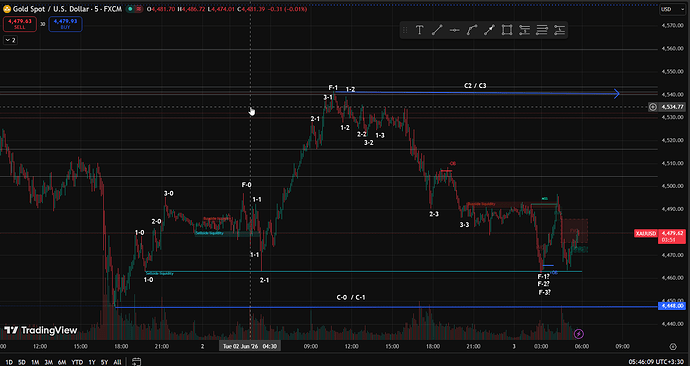
Task: Set range to 6M
Action: pos(62,362)
